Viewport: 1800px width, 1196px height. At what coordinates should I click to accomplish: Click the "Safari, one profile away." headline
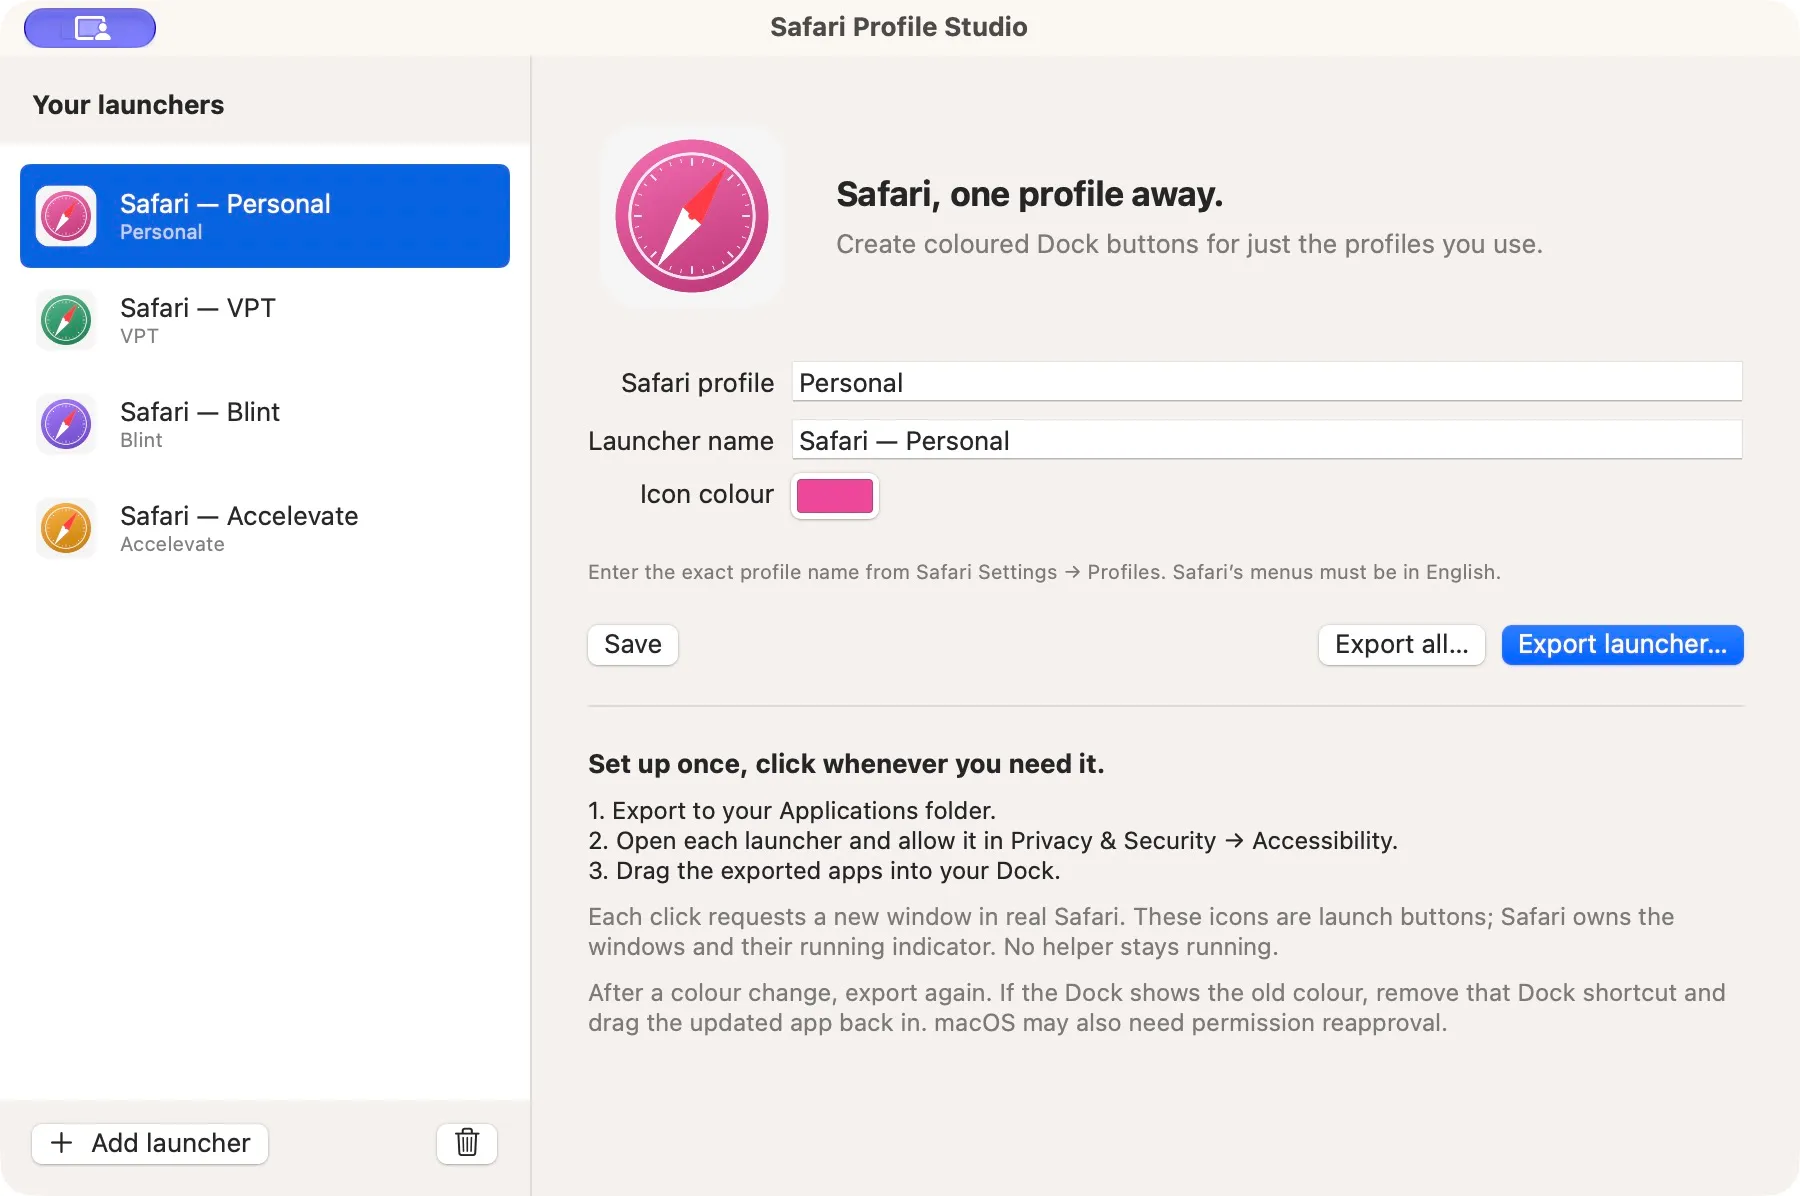coord(1029,194)
